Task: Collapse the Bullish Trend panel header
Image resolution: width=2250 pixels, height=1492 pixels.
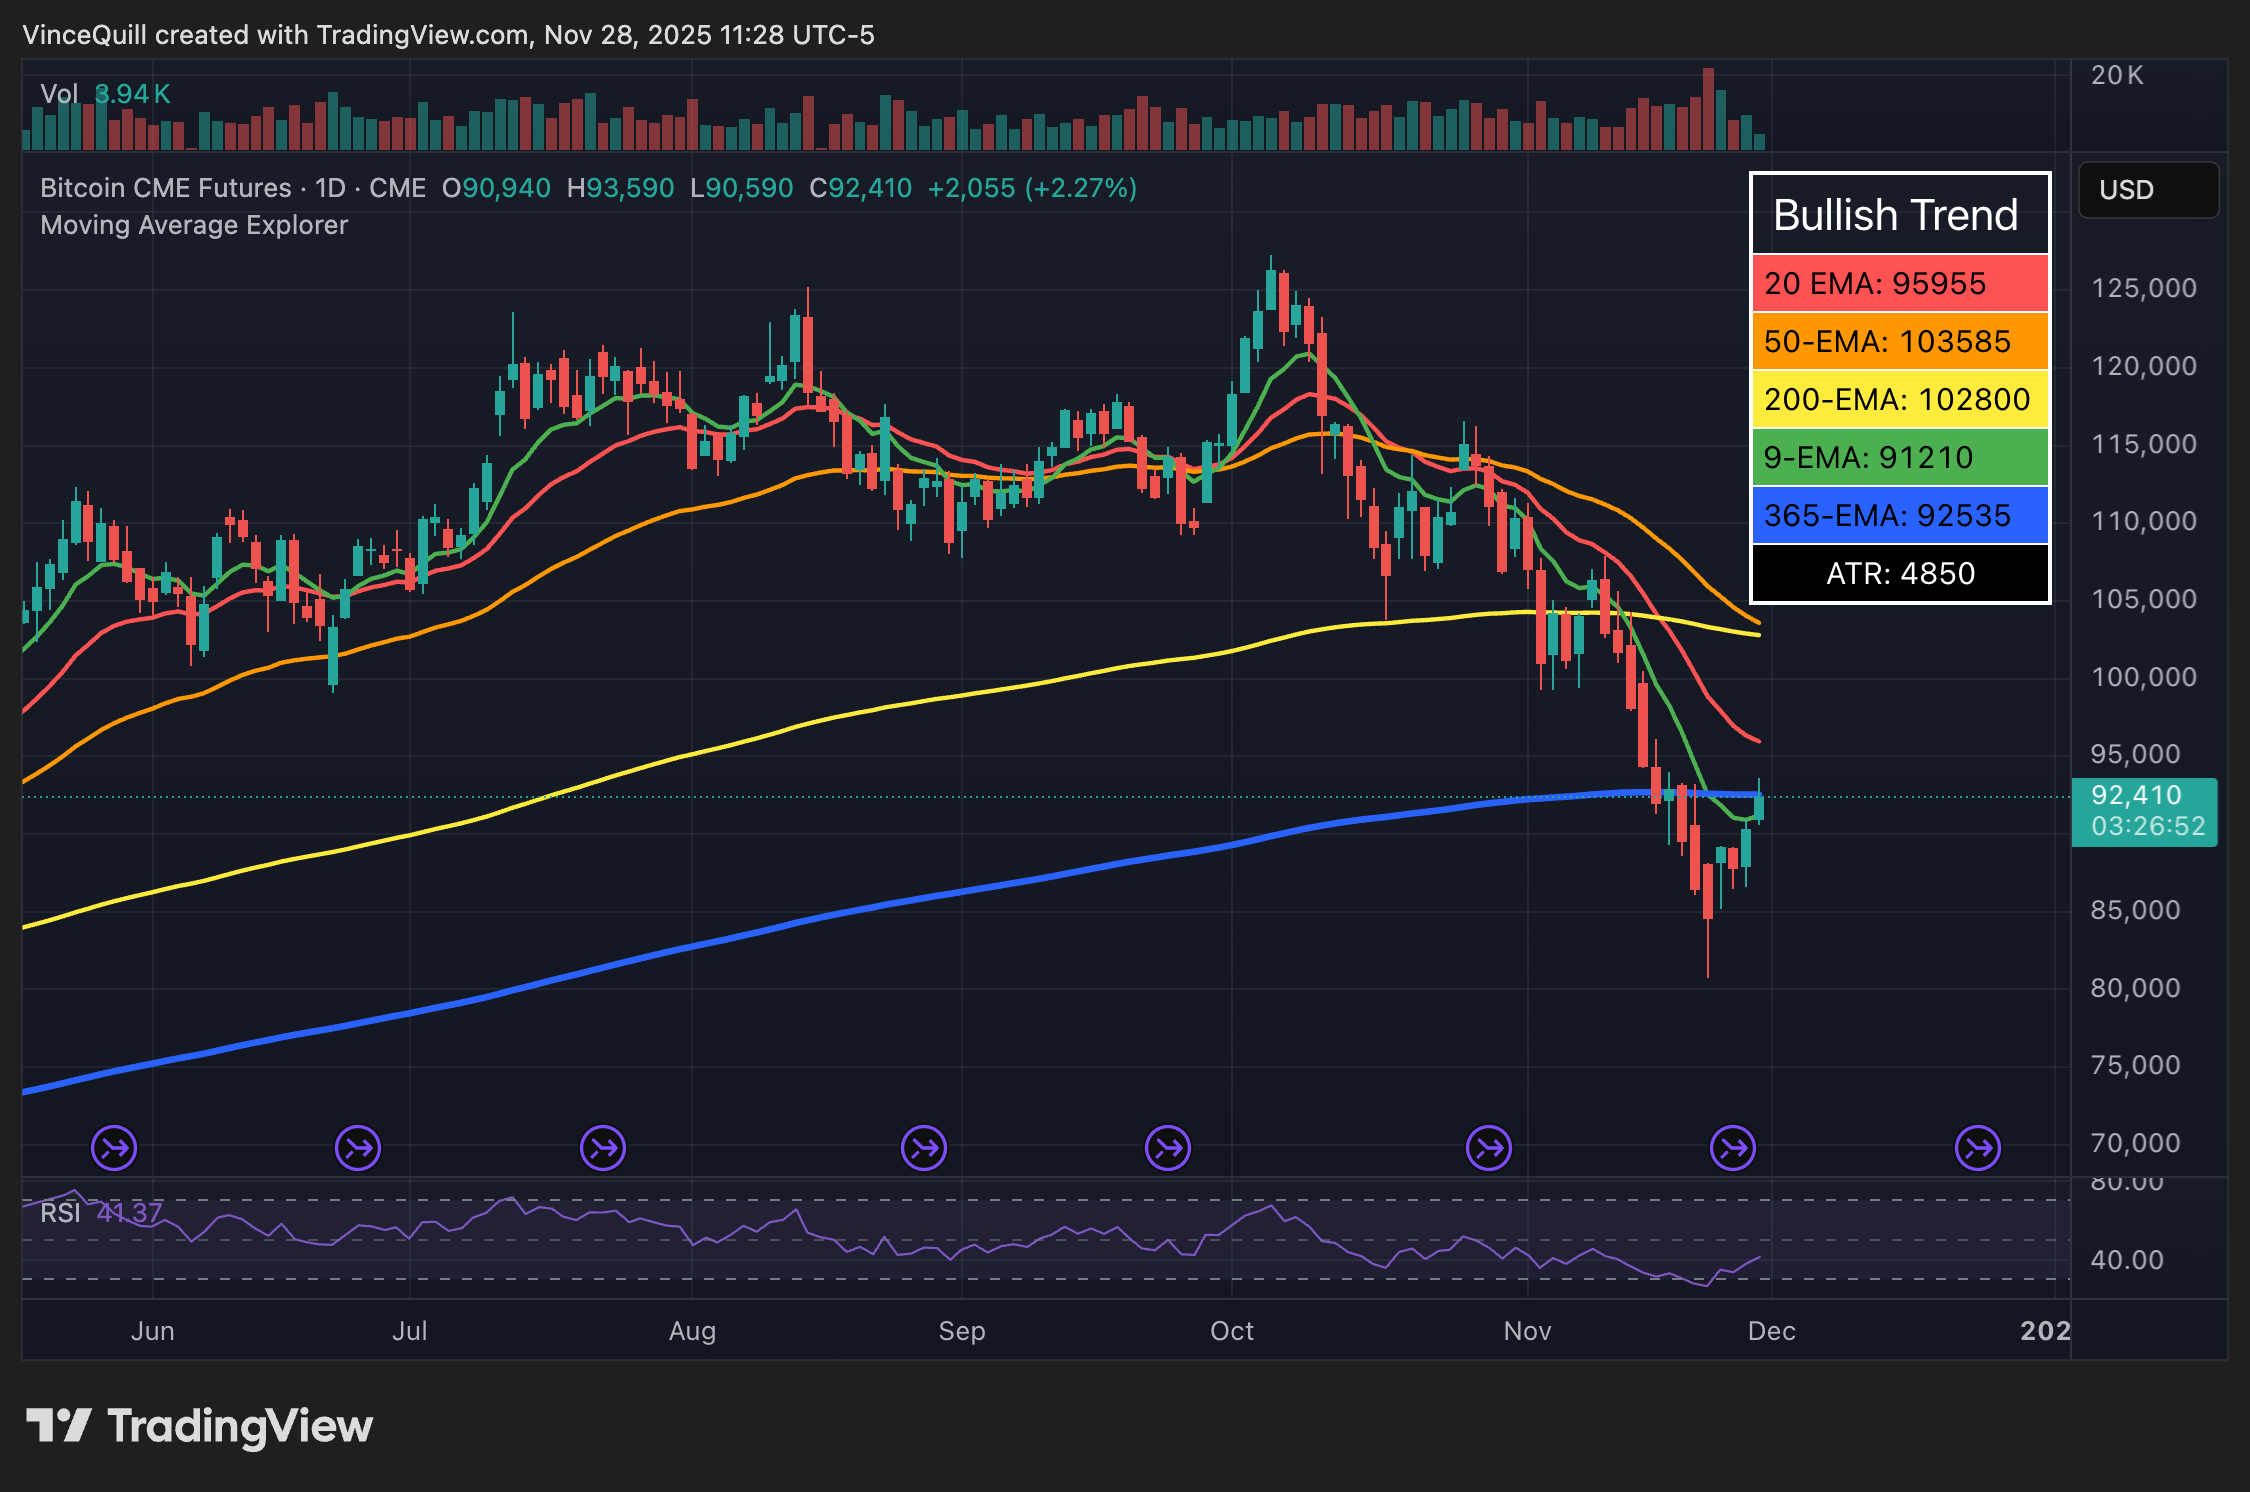Action: tap(1897, 213)
